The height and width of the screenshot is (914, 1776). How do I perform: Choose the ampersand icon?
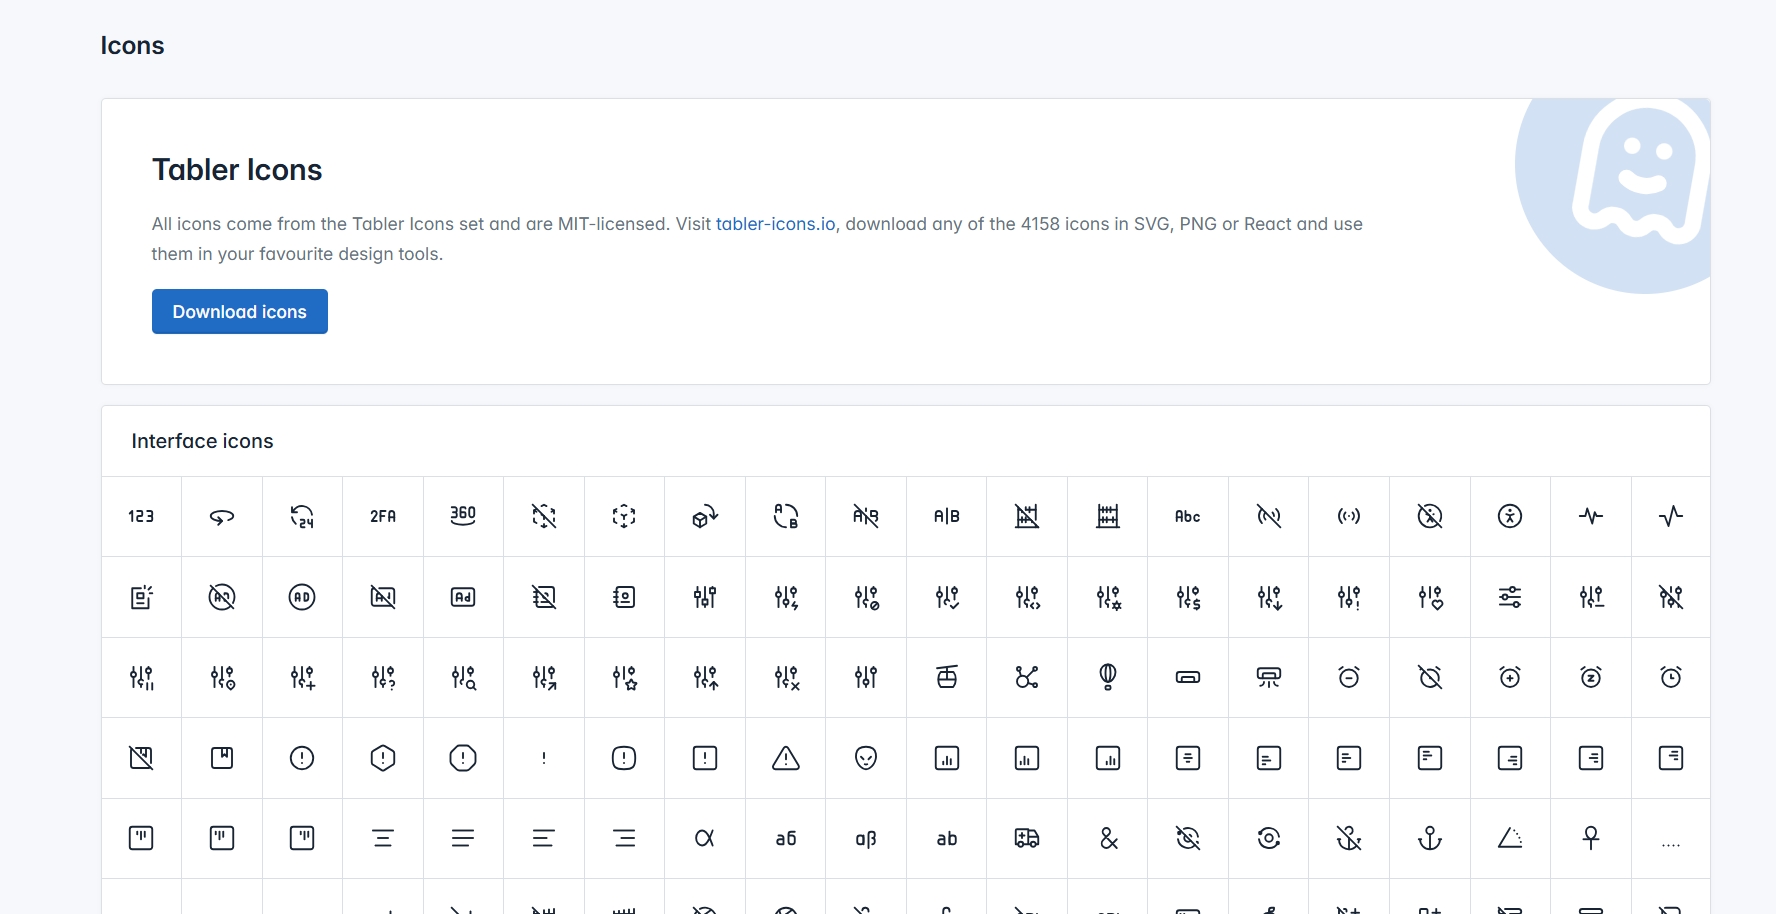(1107, 838)
